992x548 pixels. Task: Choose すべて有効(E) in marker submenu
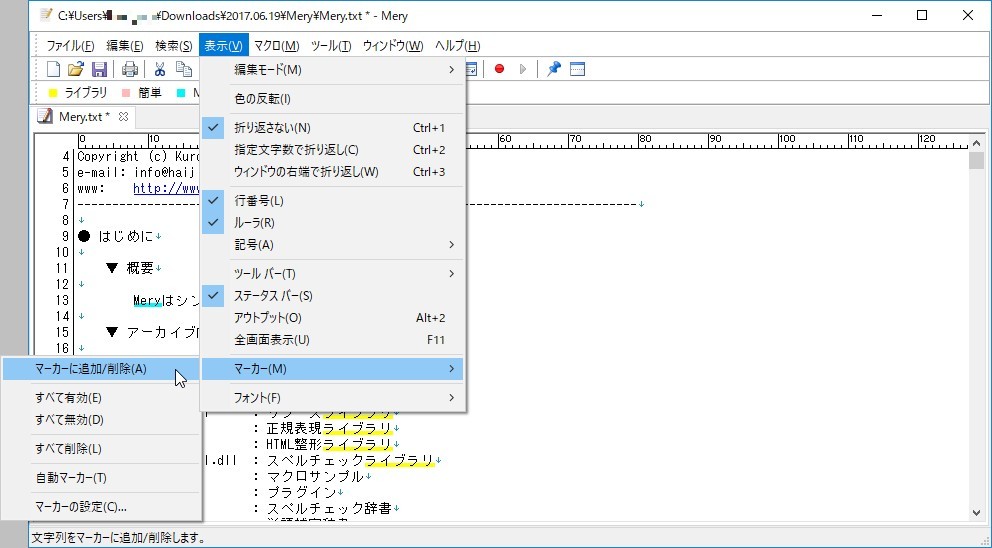point(101,398)
